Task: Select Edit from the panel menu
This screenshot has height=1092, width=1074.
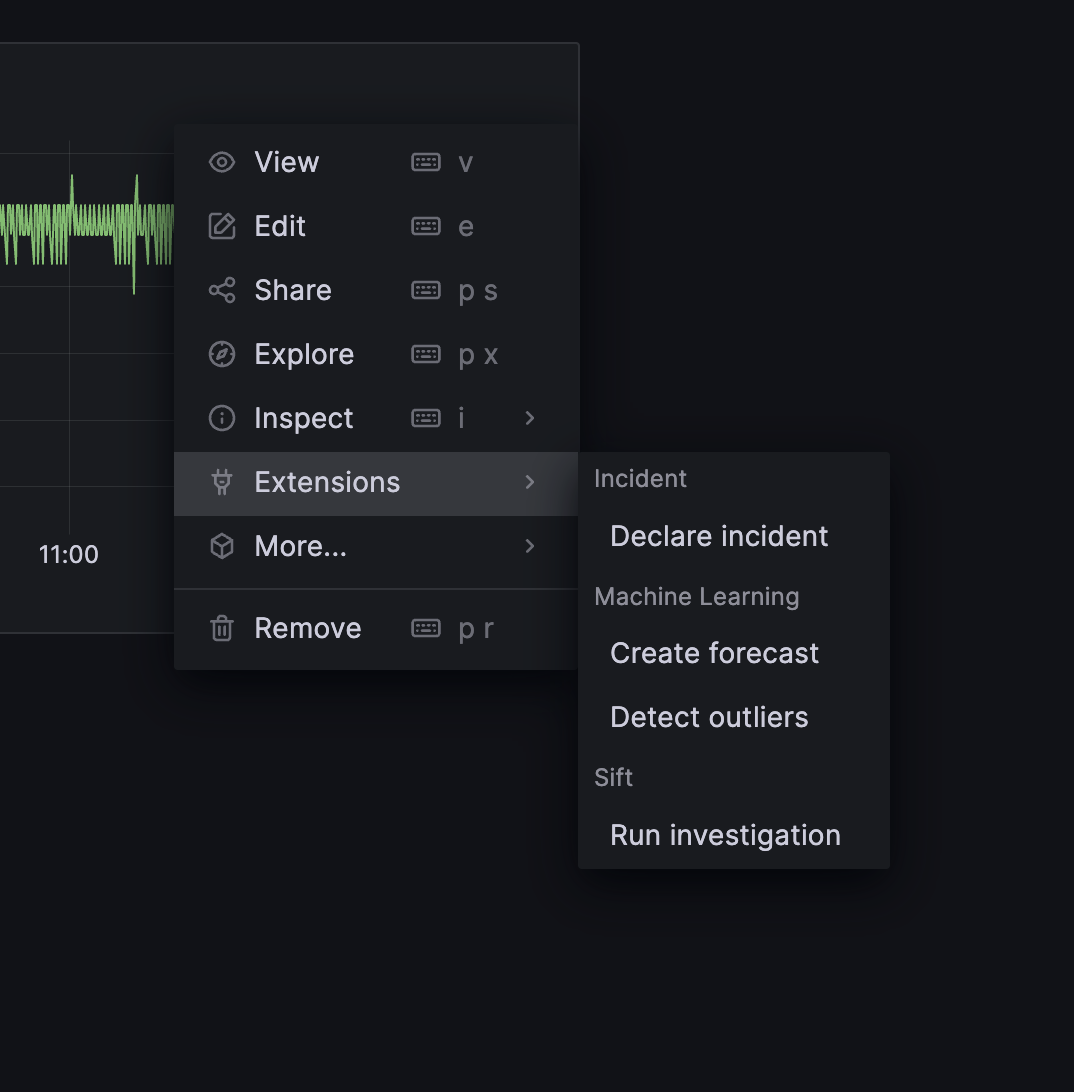Action: coord(279,226)
